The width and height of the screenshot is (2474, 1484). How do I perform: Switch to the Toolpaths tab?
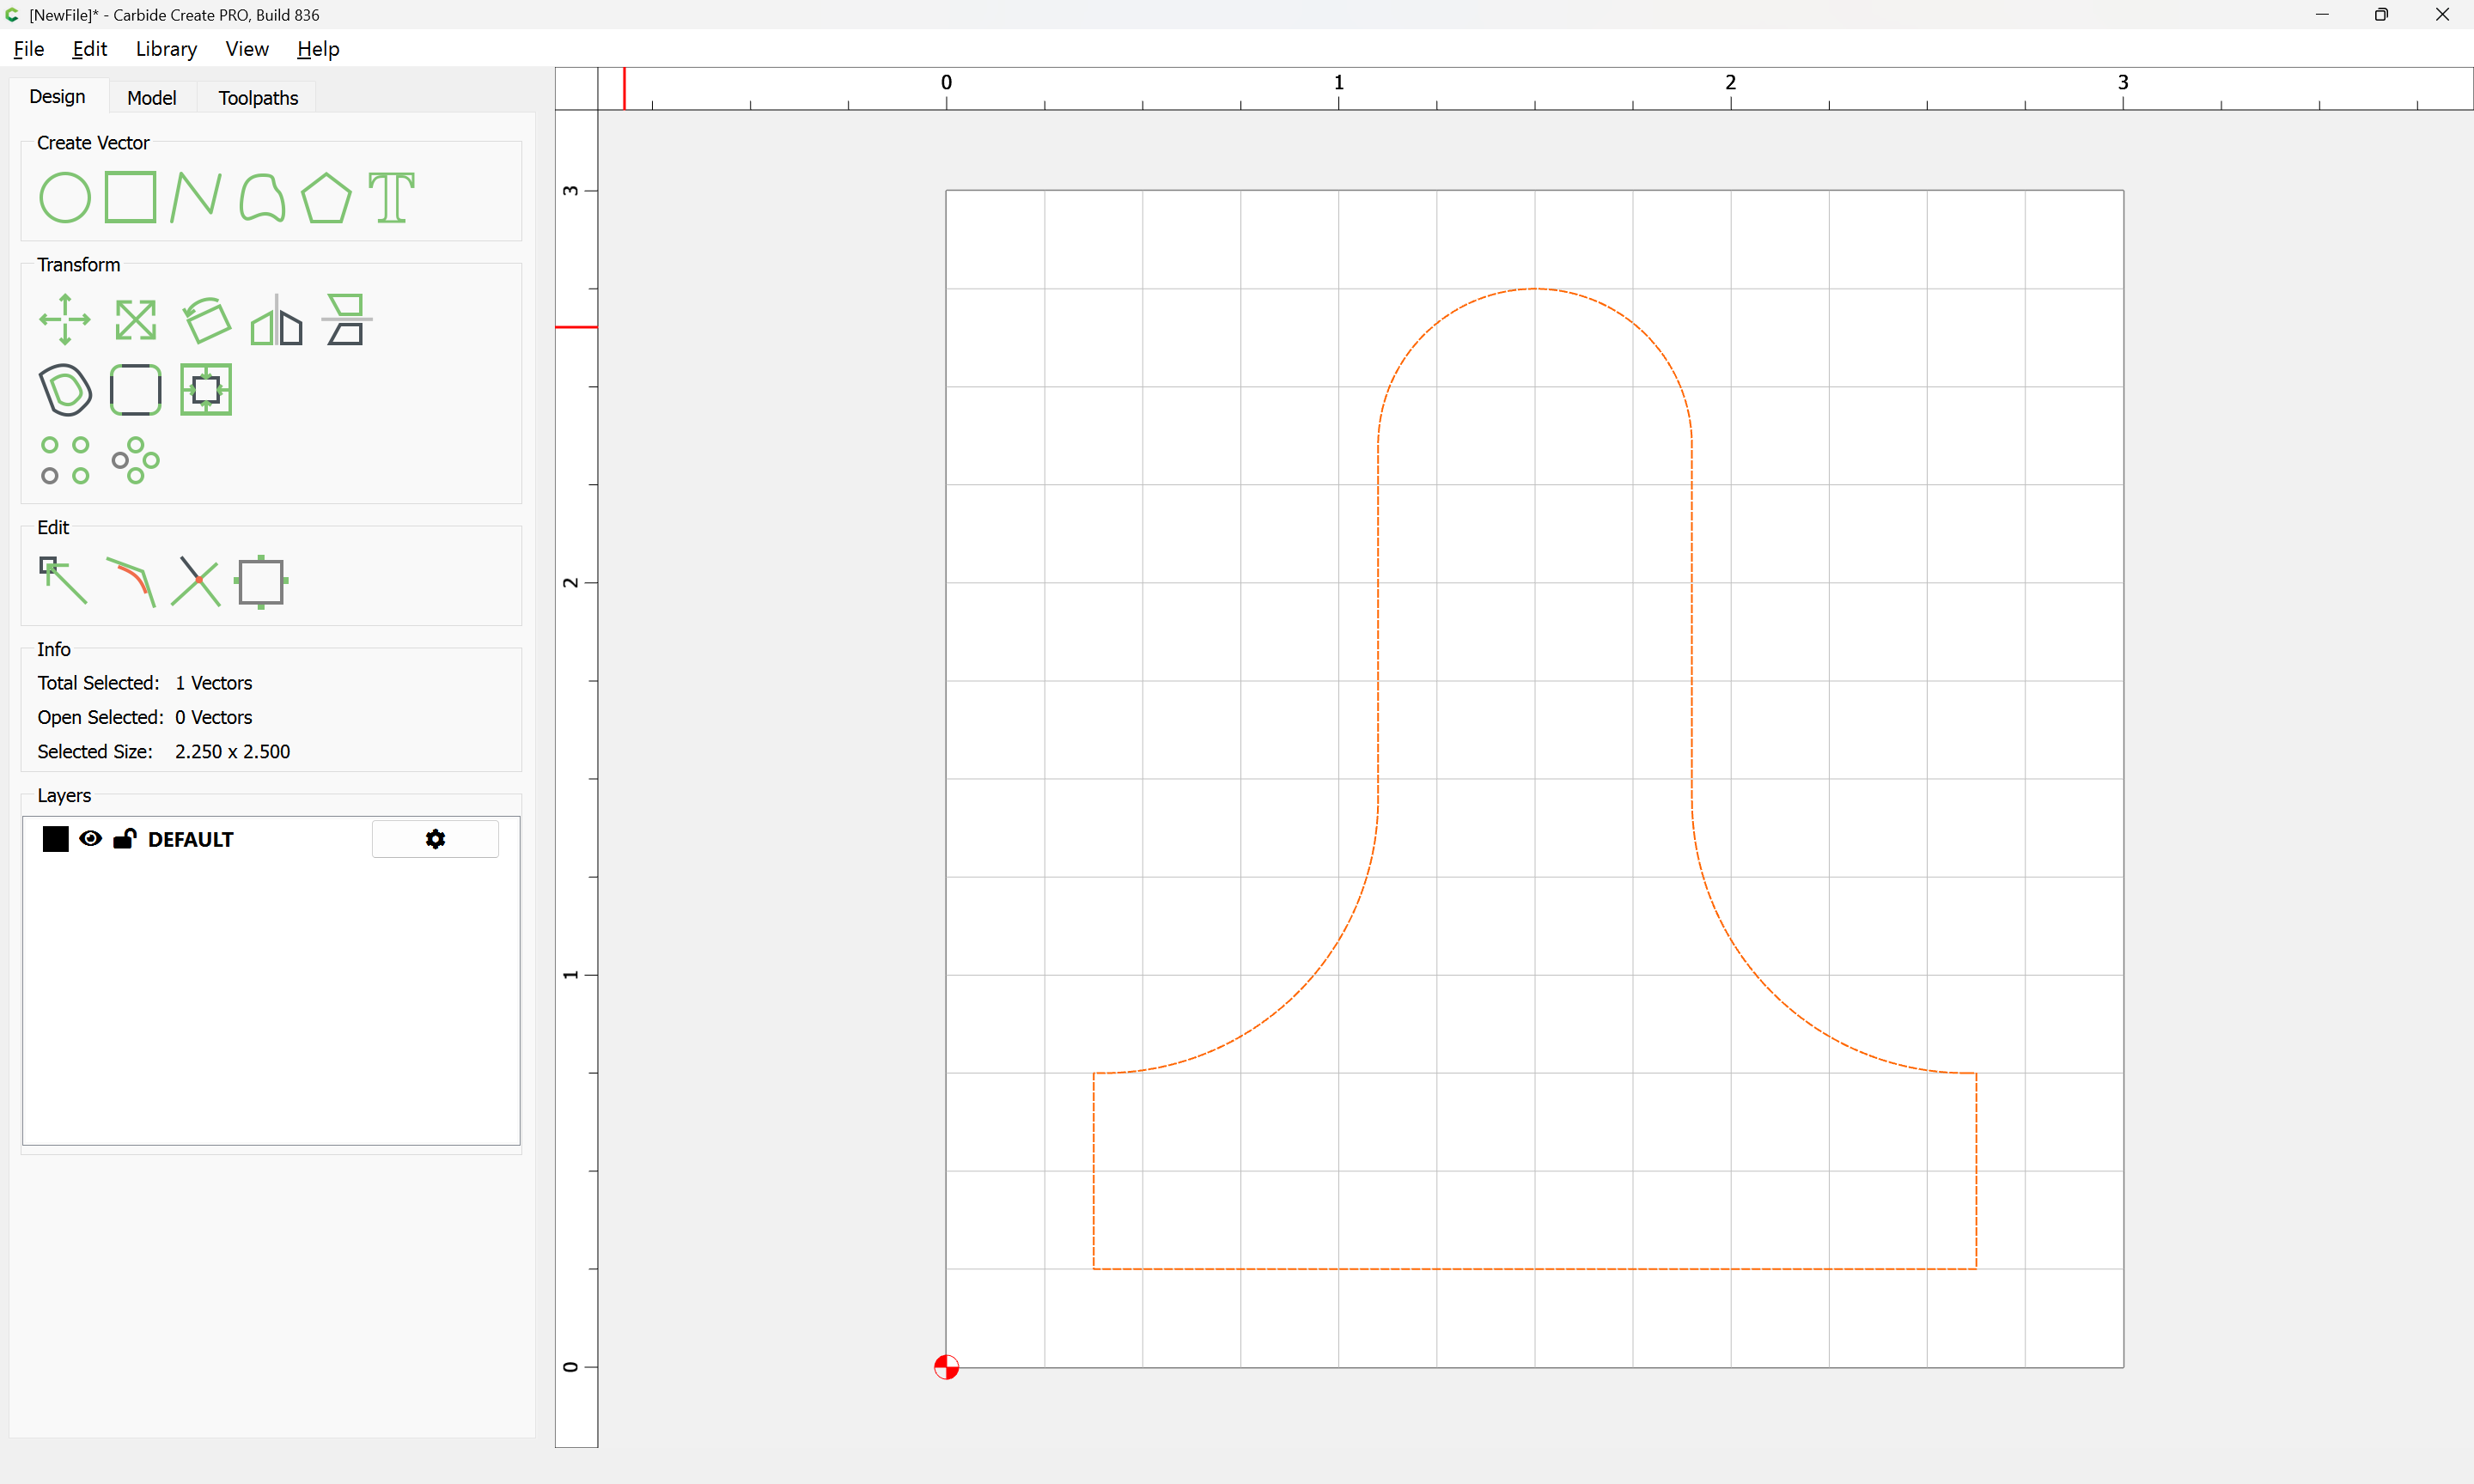click(x=258, y=98)
